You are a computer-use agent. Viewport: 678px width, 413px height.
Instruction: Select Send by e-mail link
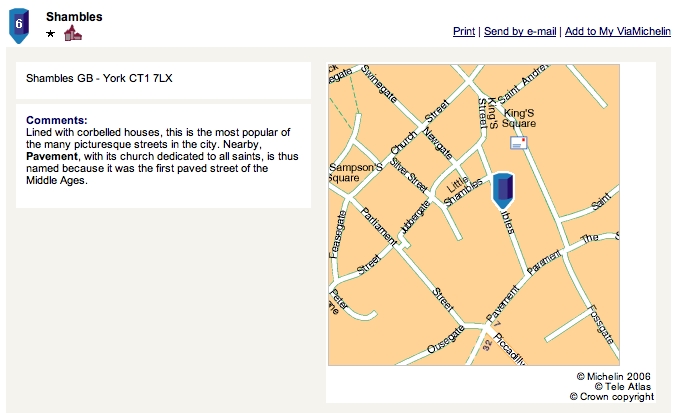pyautogui.click(x=520, y=32)
